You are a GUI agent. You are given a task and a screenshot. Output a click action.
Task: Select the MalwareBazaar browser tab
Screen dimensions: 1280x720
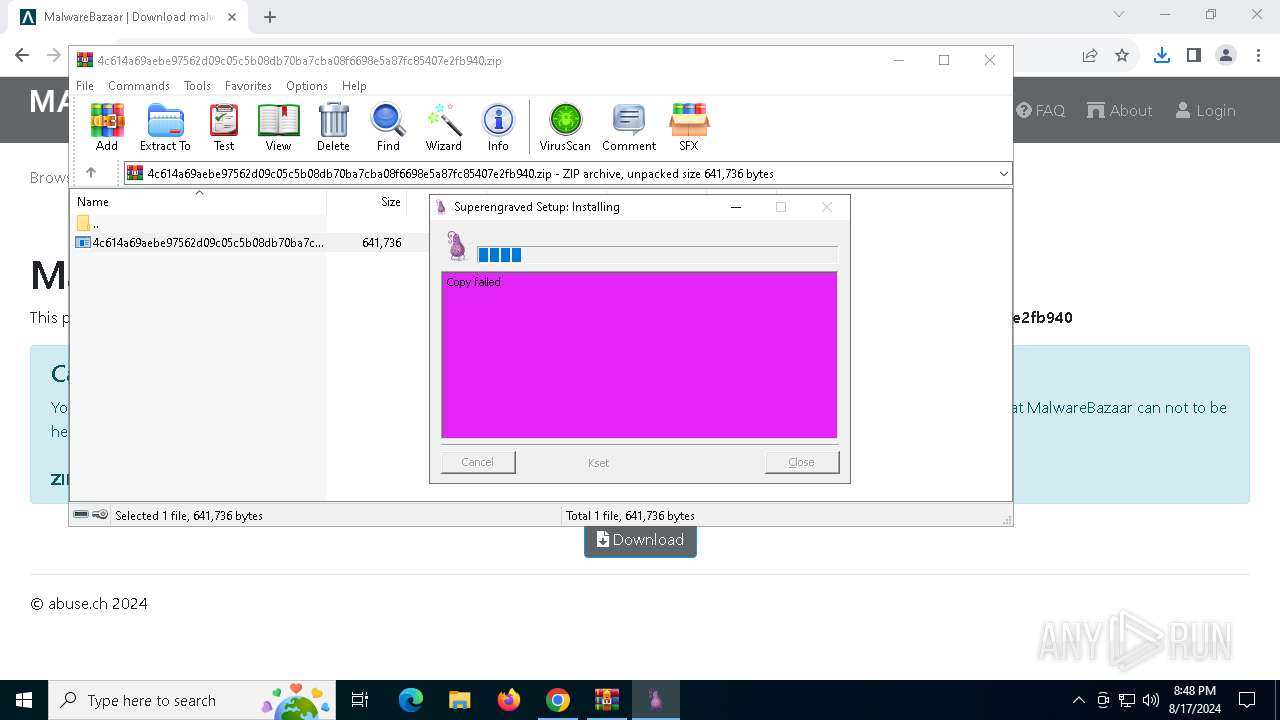click(x=127, y=17)
